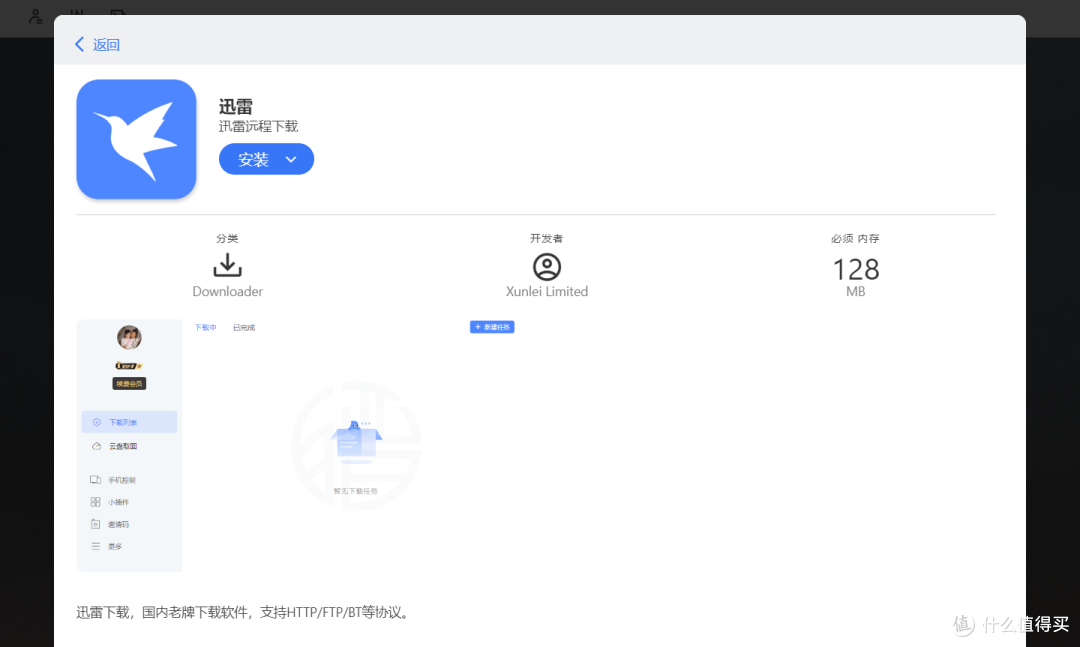This screenshot has width=1080, height=647.
Task: Click the Downloader category download icon
Action: click(227, 265)
